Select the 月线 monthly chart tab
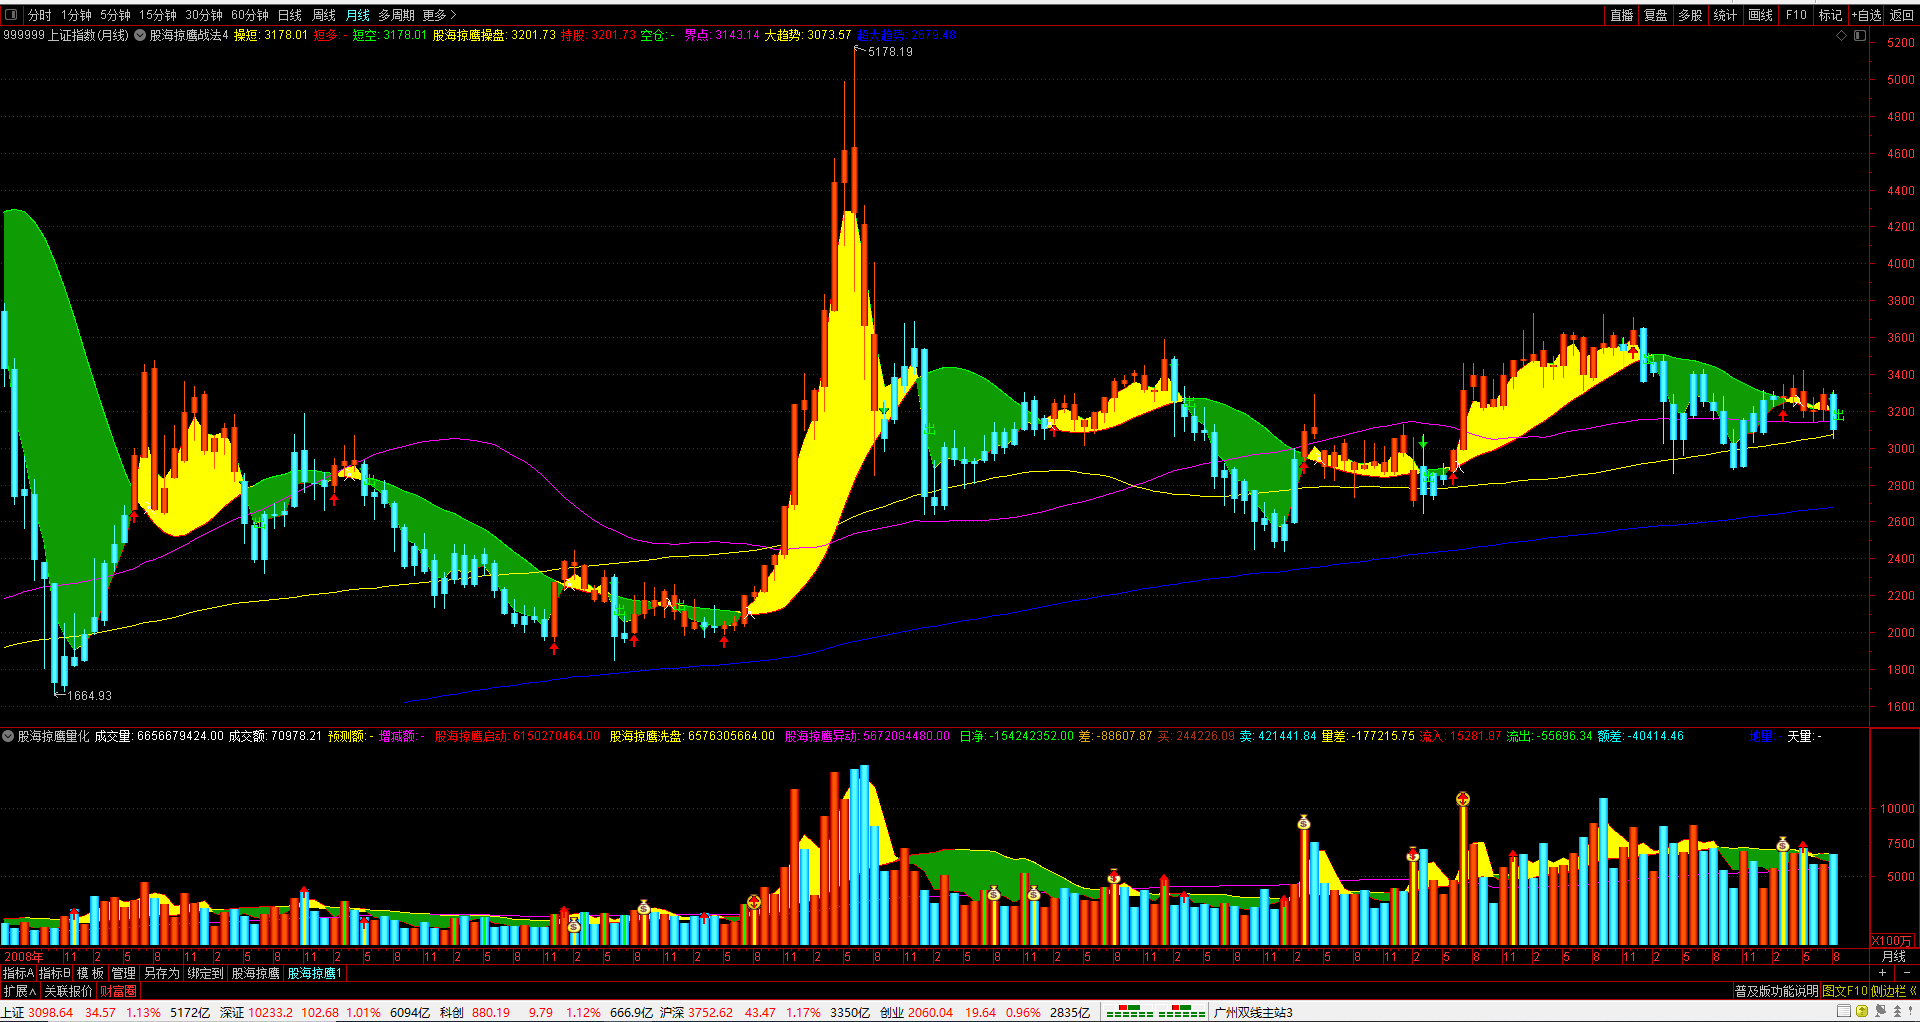1920x1022 pixels. (x=358, y=15)
